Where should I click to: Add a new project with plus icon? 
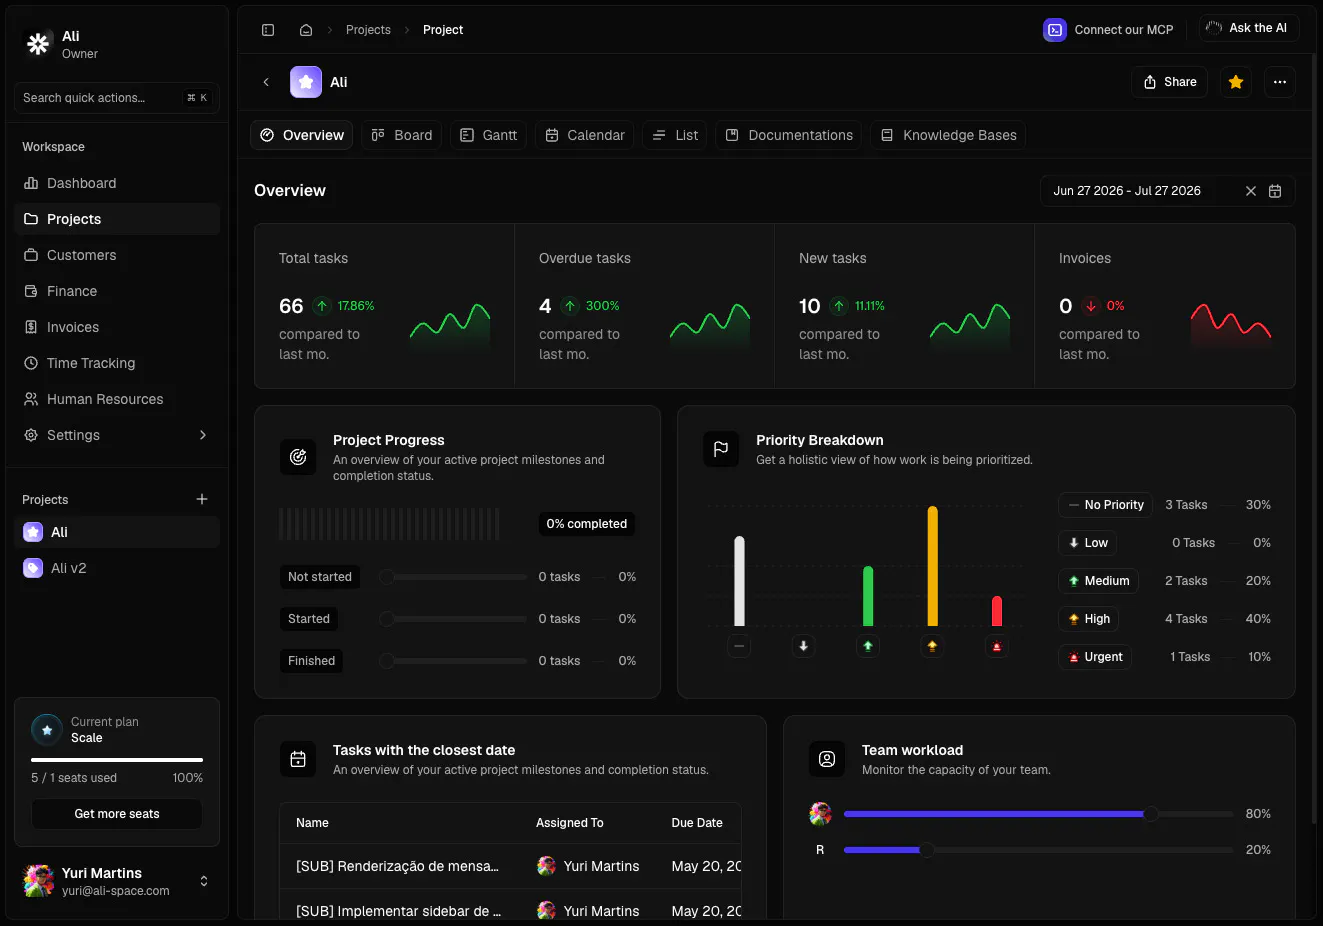(202, 499)
